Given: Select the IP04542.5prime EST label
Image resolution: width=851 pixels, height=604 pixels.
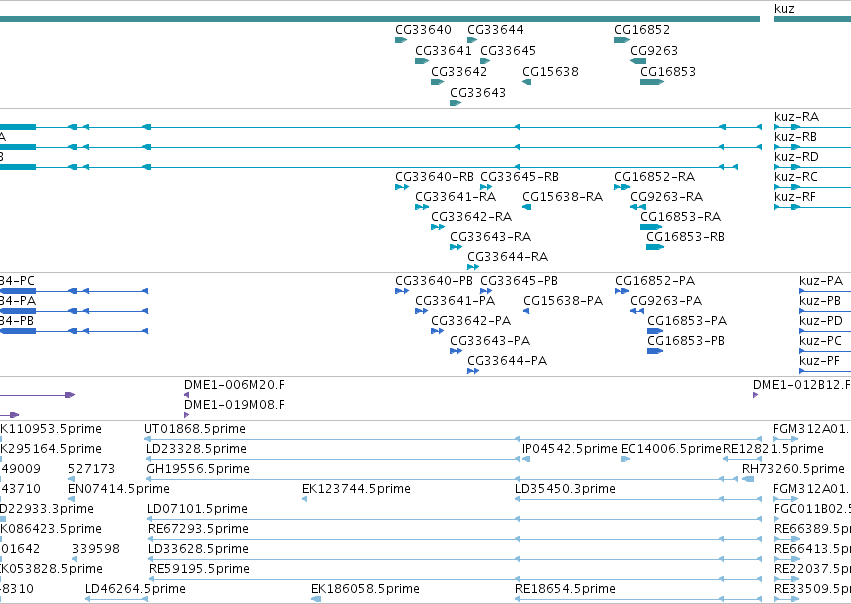Looking at the screenshot, I should pos(570,449).
